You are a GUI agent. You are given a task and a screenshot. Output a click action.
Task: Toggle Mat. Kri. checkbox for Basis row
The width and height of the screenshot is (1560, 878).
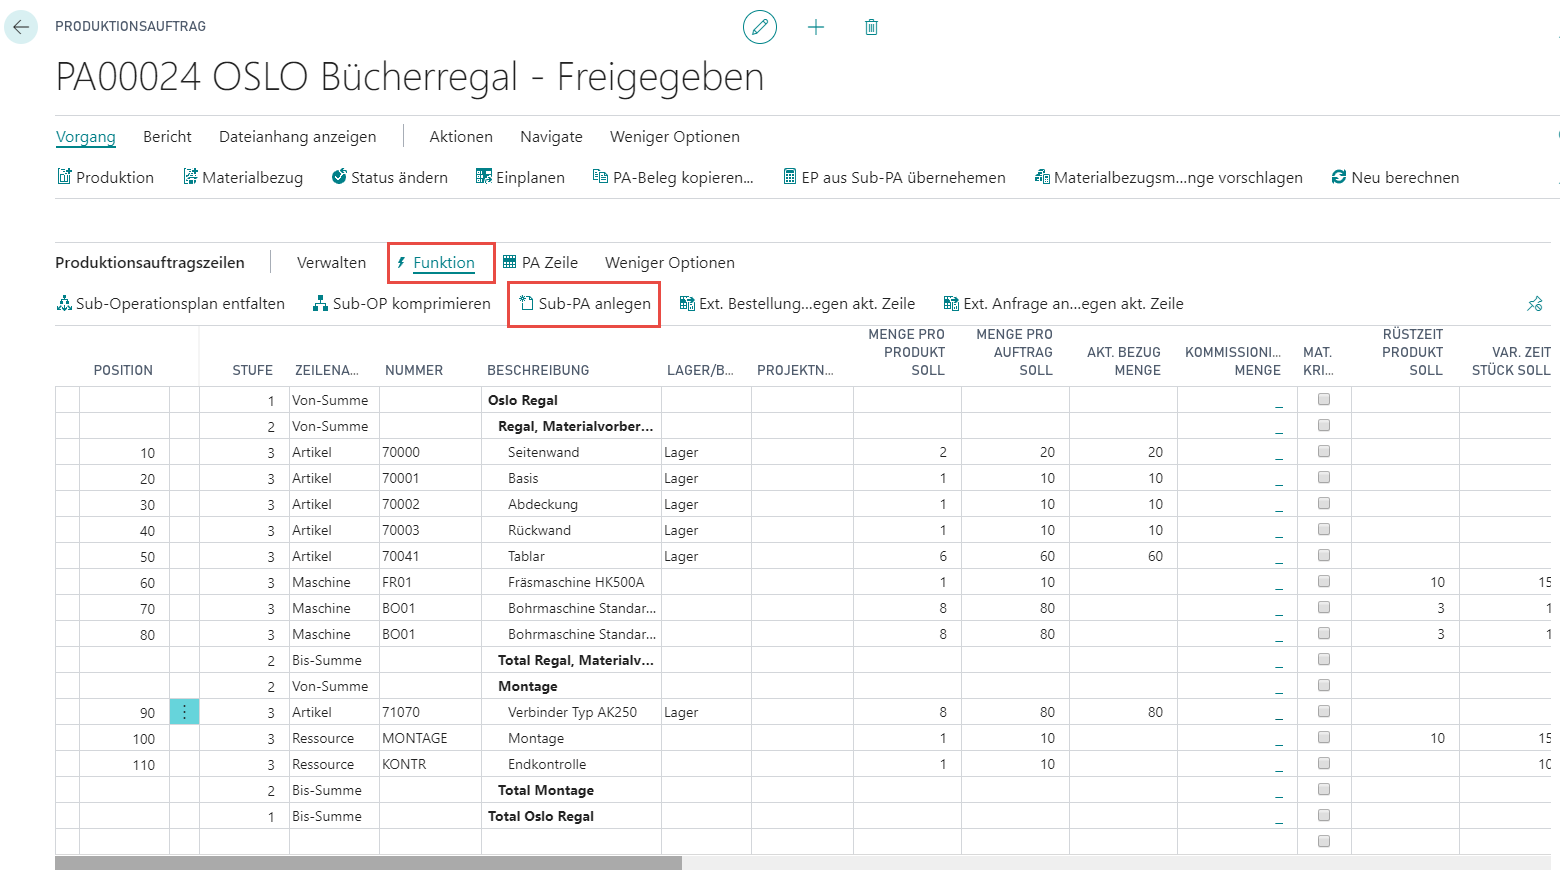coord(1324,477)
